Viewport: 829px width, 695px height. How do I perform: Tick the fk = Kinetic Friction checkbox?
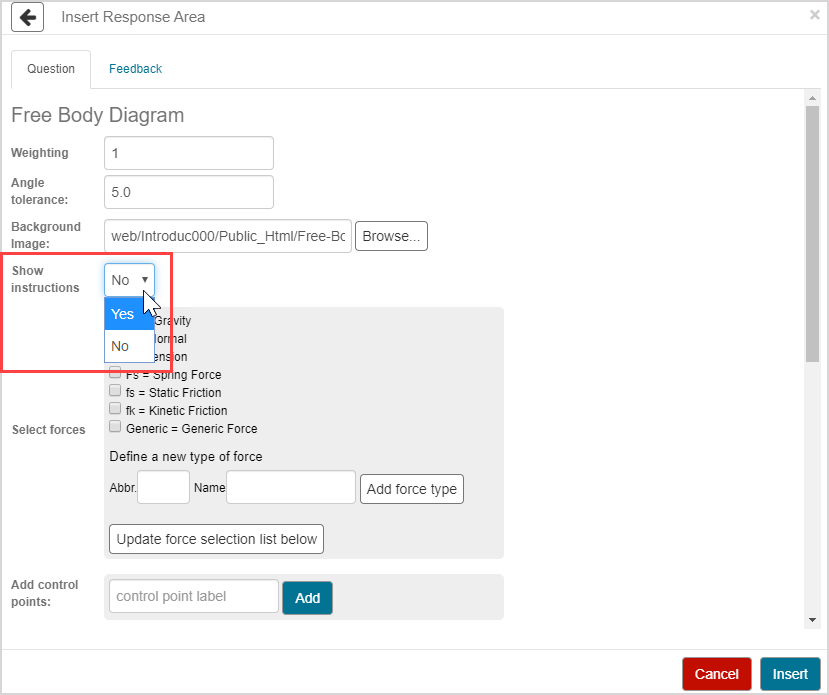point(115,409)
